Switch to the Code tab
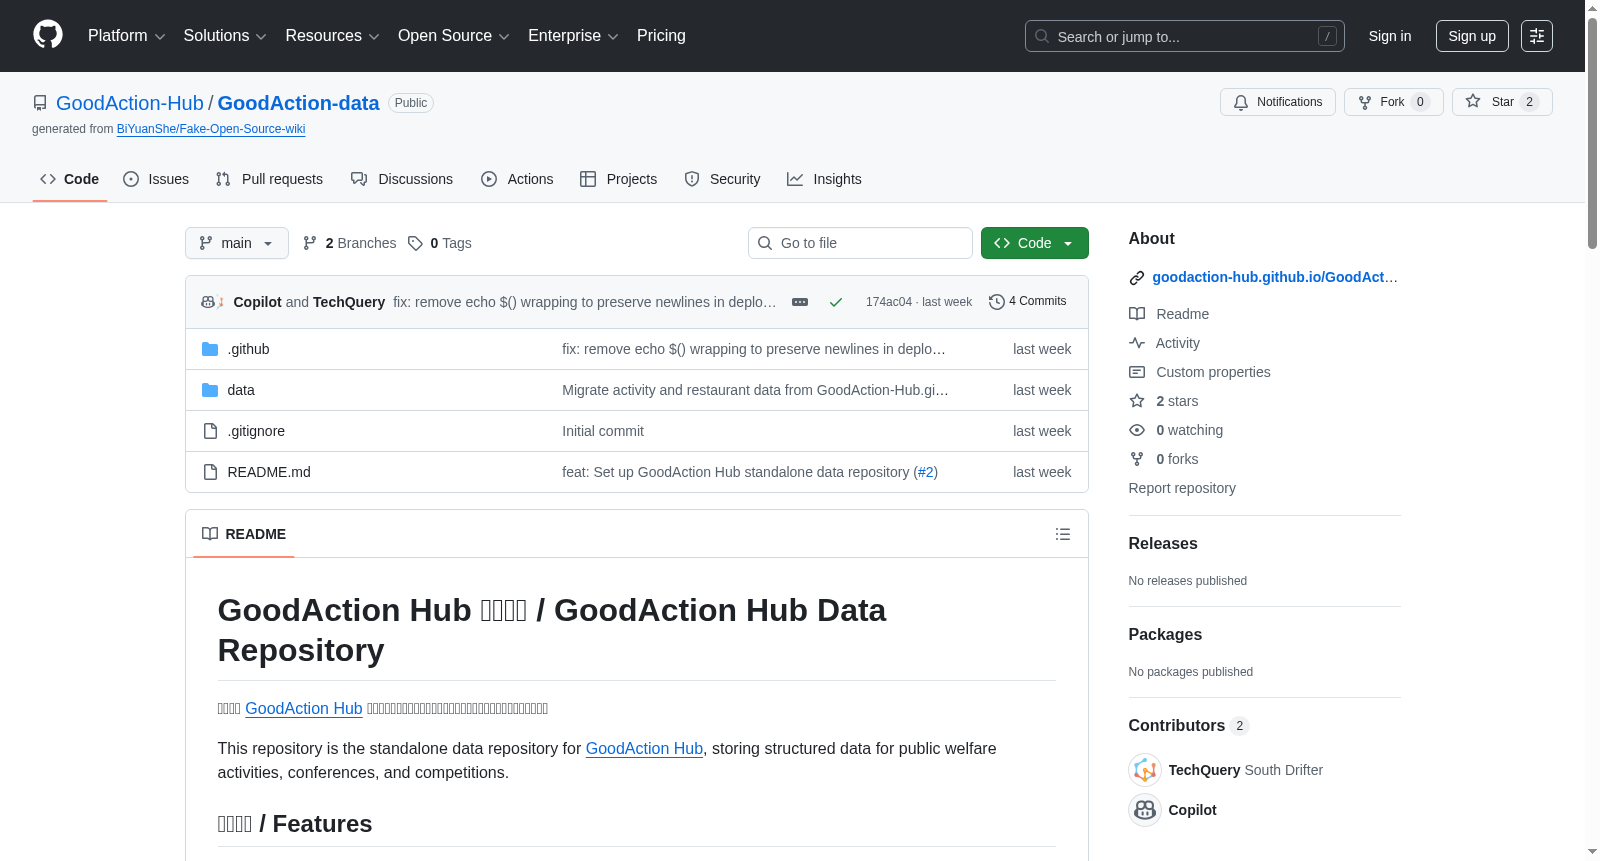1600x861 pixels. pos(70,179)
